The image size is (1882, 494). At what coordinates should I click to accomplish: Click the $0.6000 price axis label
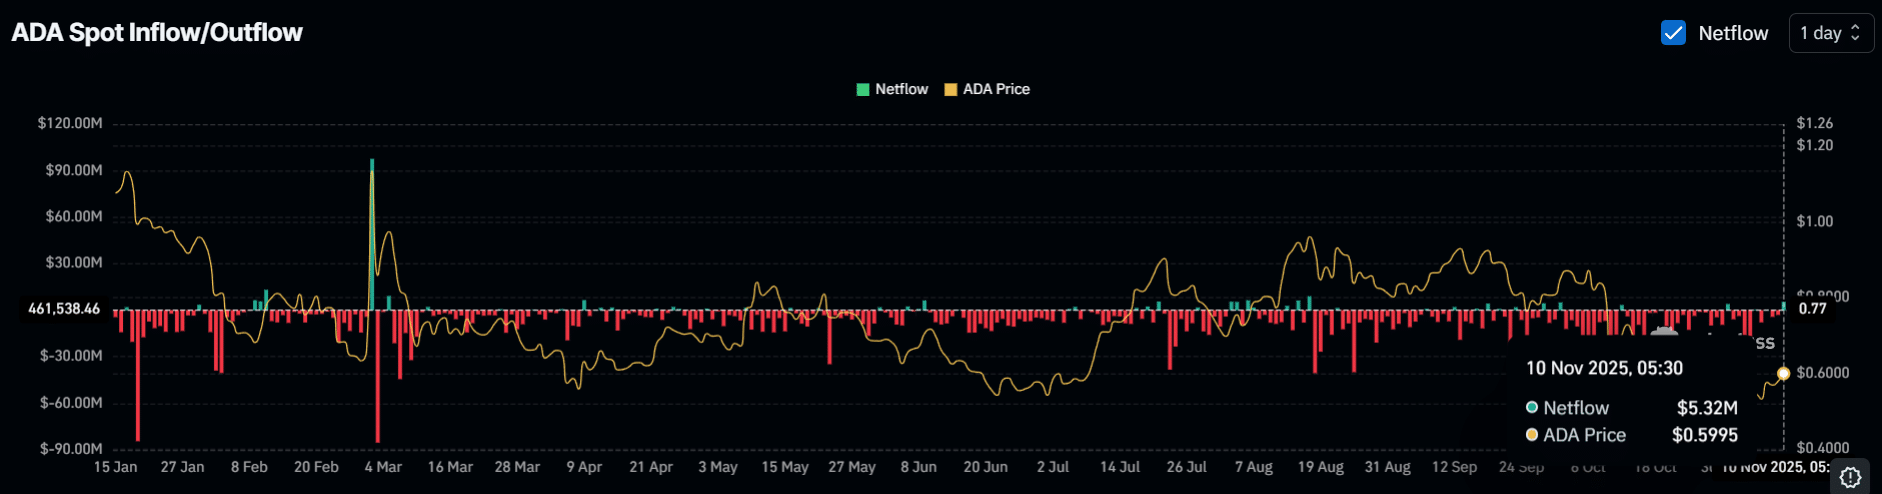[x=1823, y=372]
